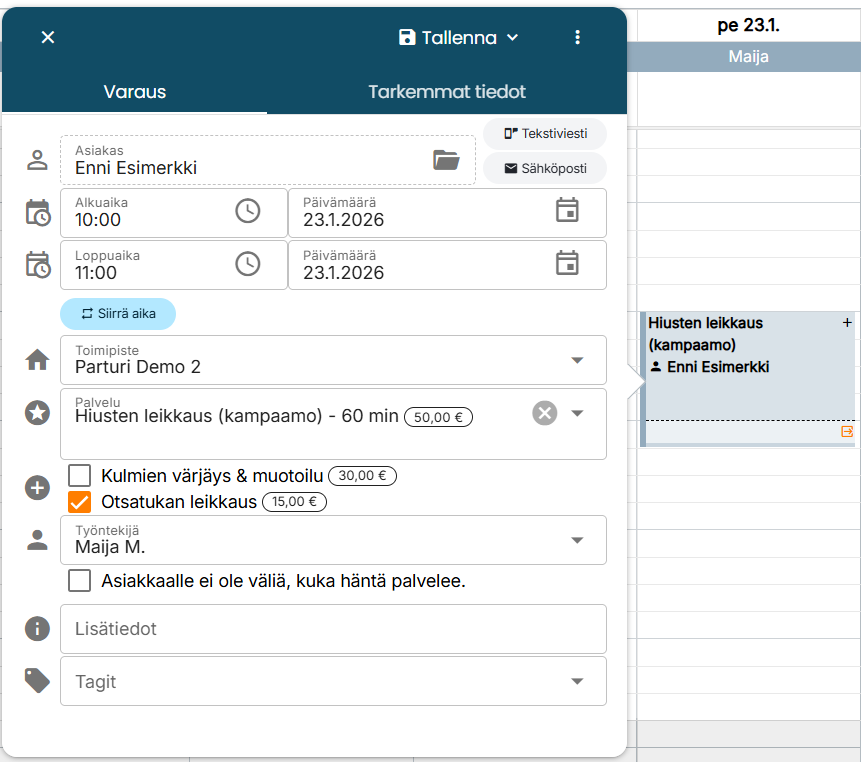Enable Kulmien värjäys & muotoilu checkbox

80,475
